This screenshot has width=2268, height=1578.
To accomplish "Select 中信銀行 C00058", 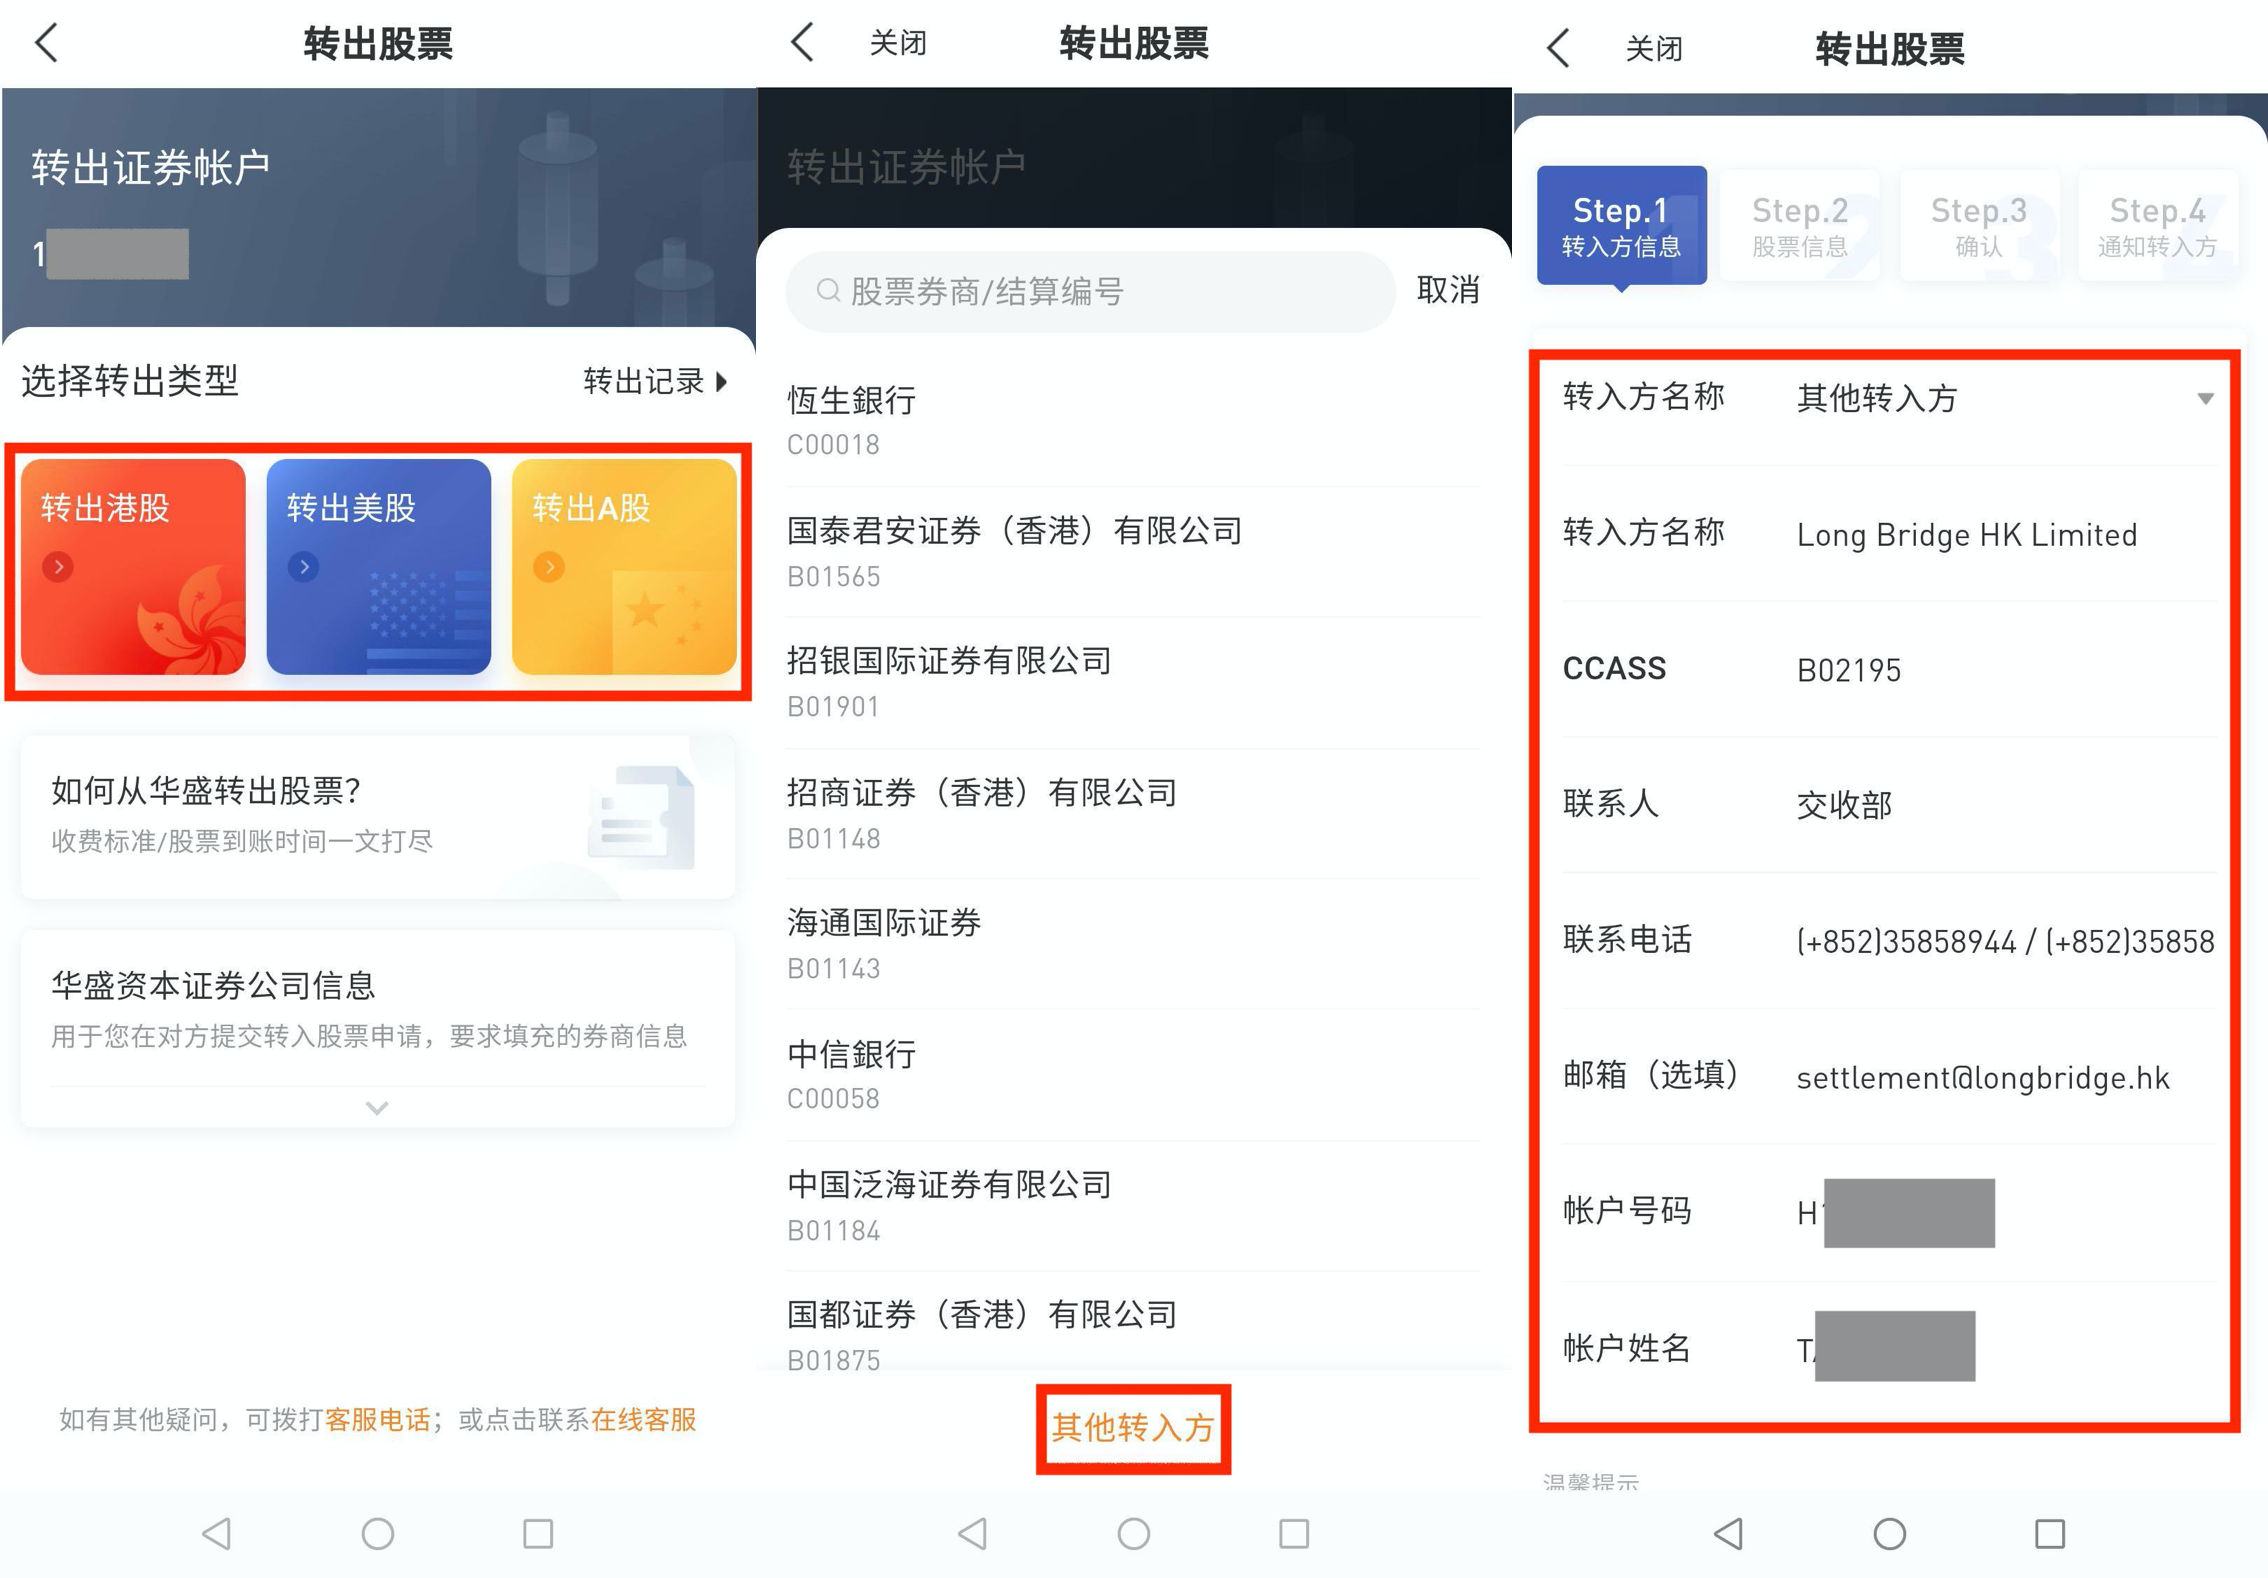I will coord(1134,1075).
